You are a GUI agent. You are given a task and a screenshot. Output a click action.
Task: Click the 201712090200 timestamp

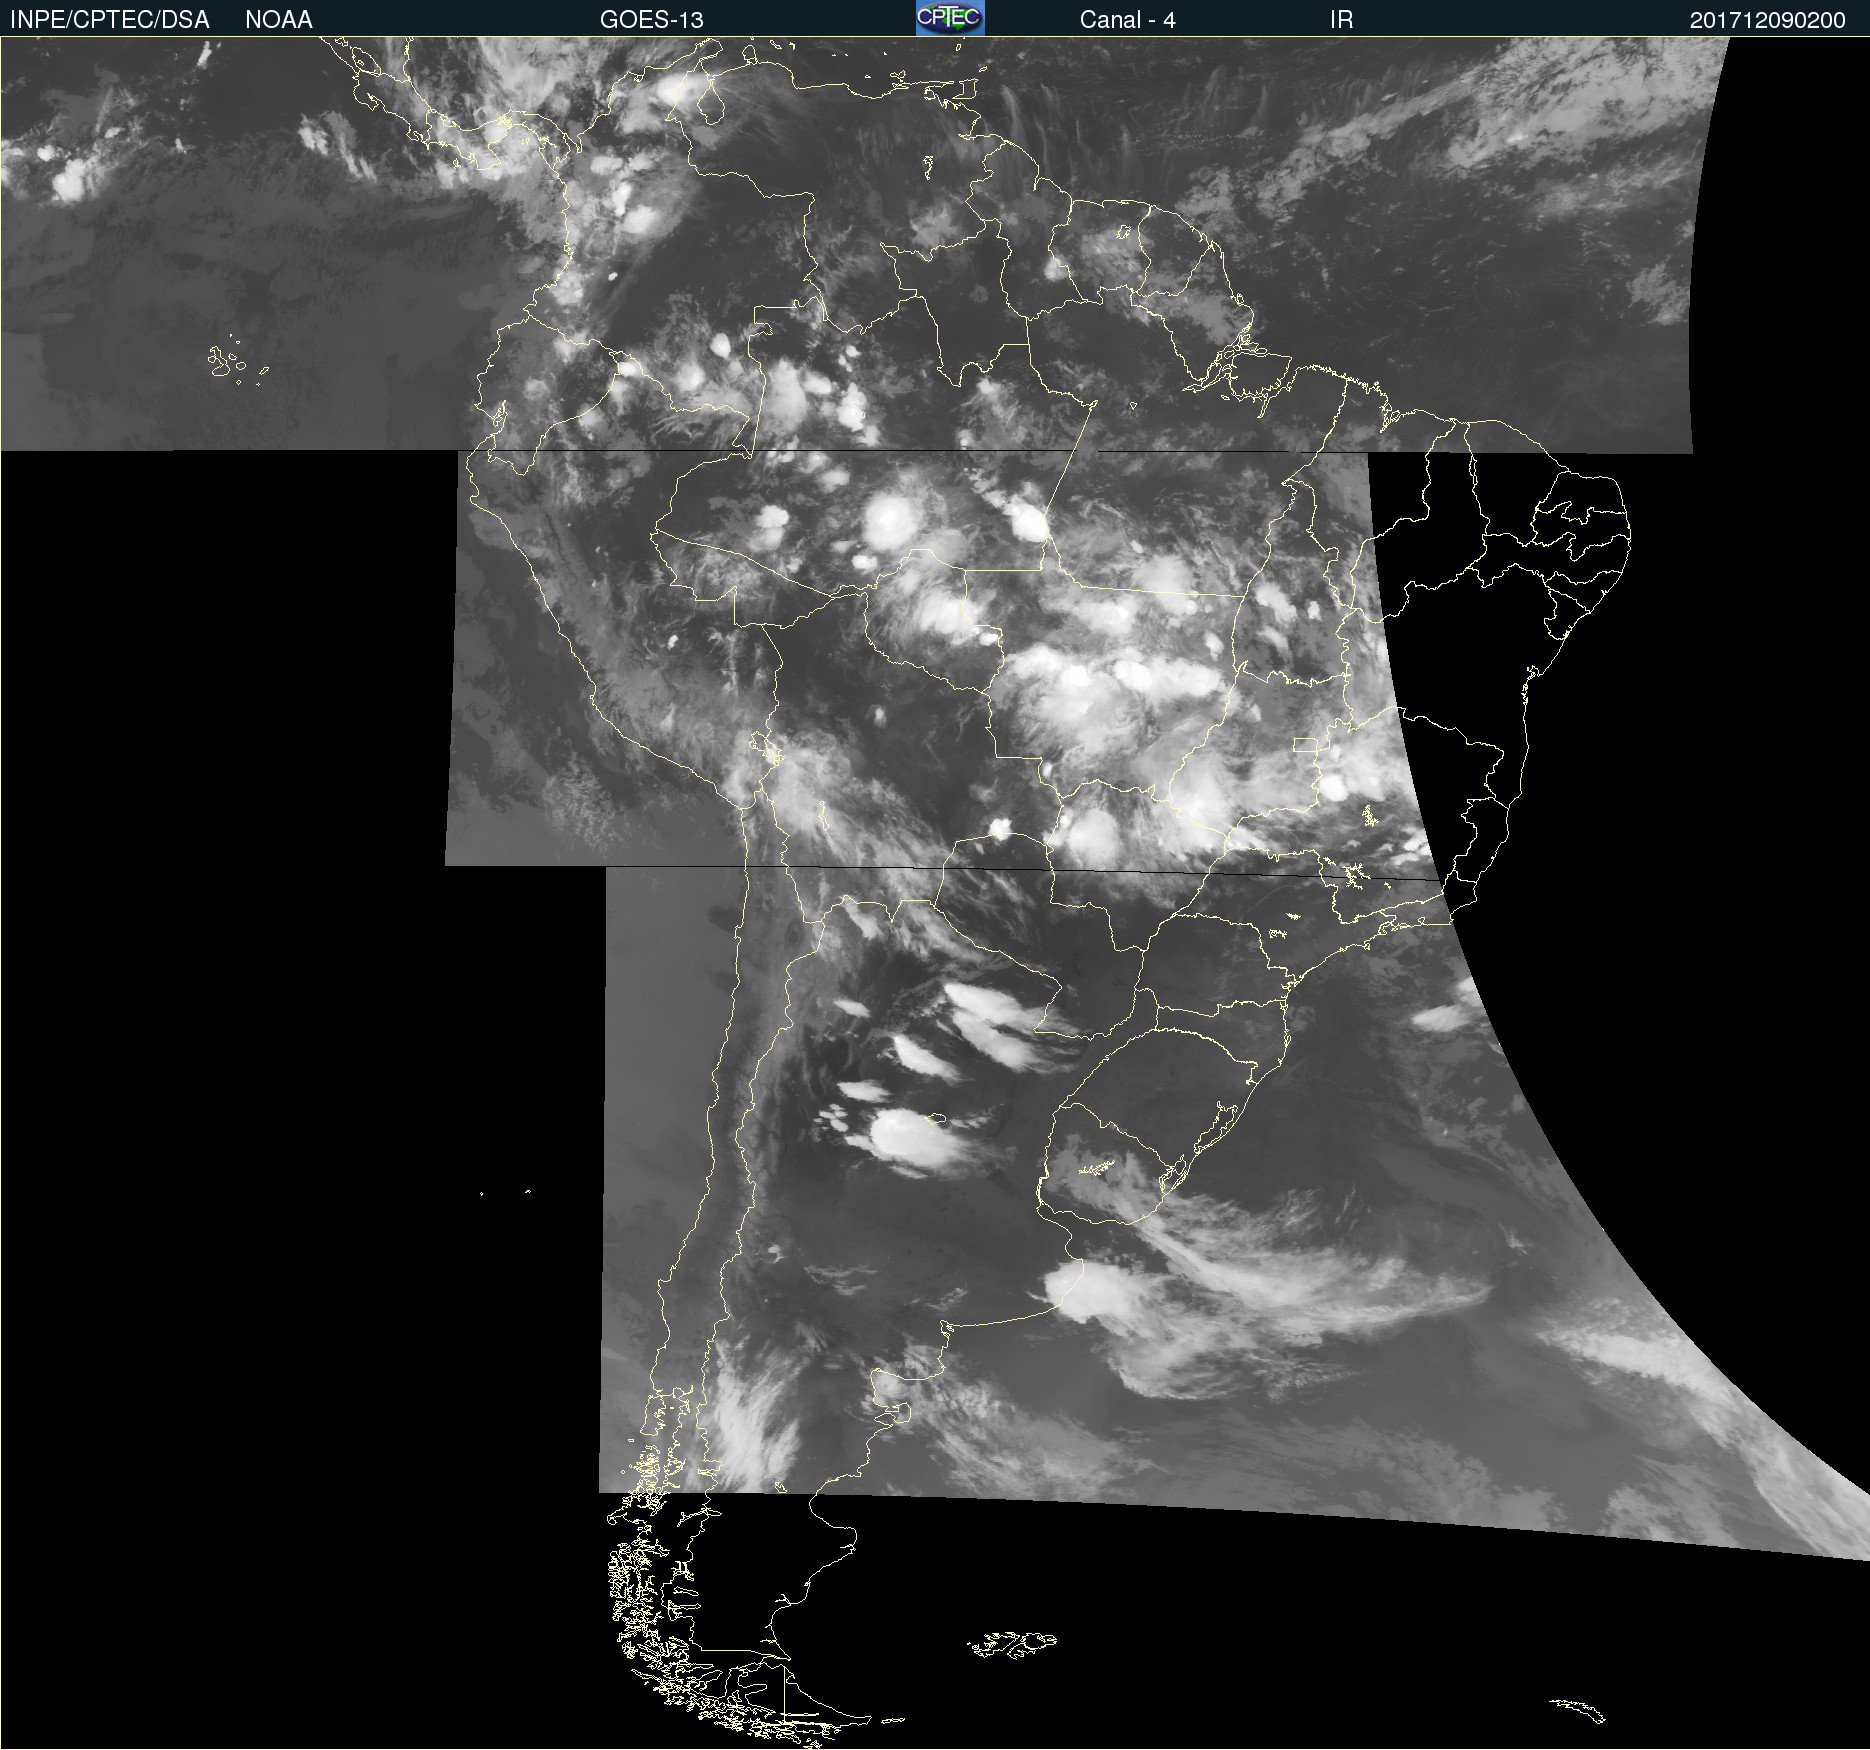[1767, 20]
